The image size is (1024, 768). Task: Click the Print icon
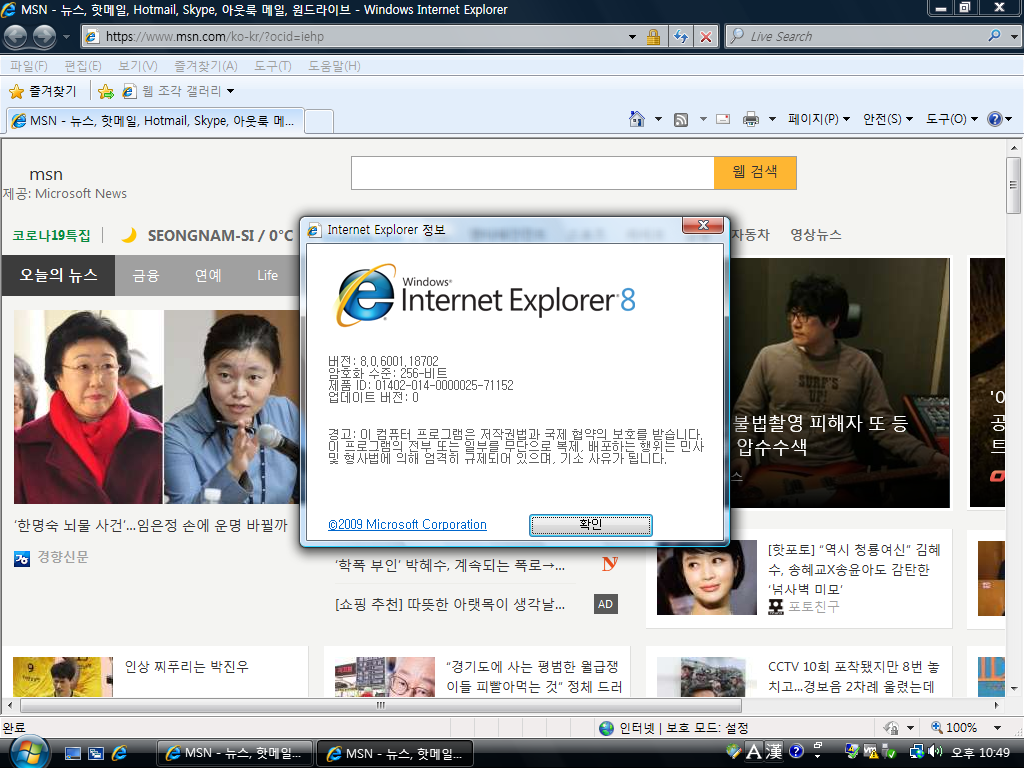click(x=751, y=120)
